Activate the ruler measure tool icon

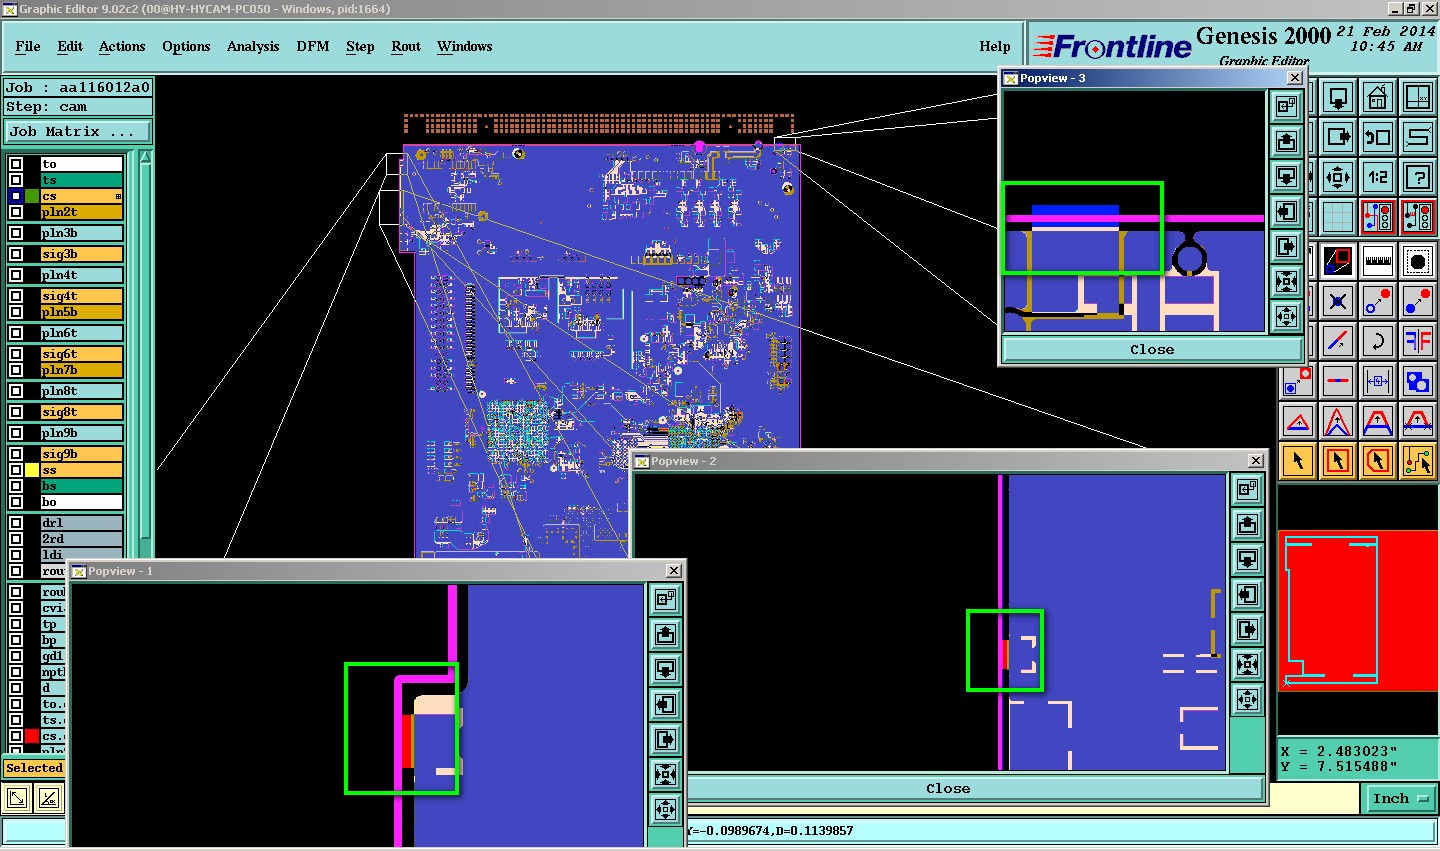(x=1378, y=261)
